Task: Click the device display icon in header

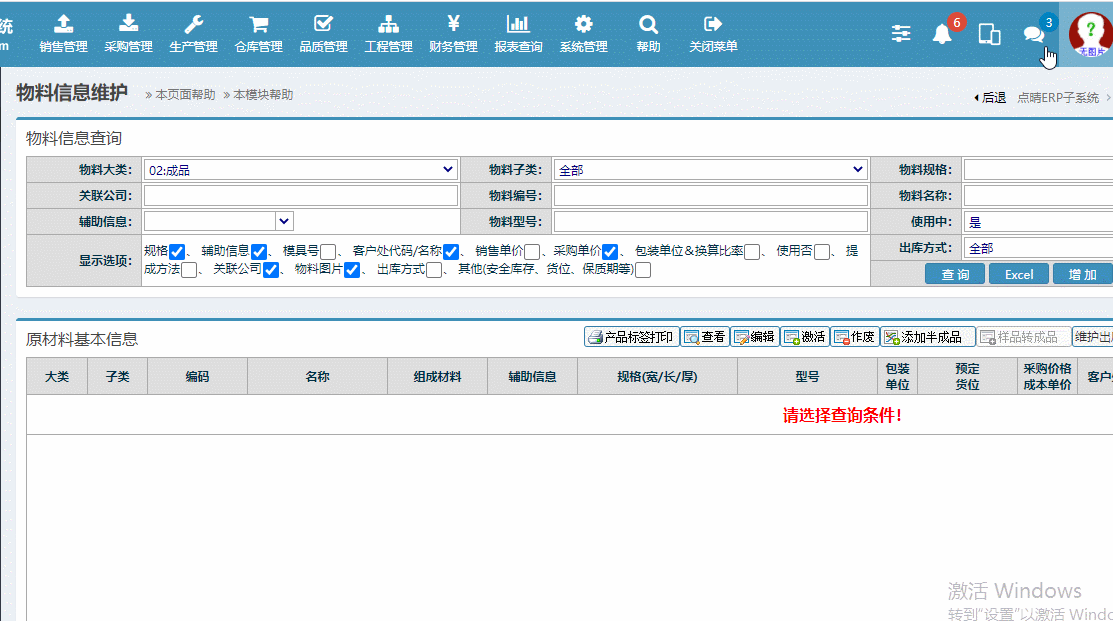Action: click(x=989, y=34)
